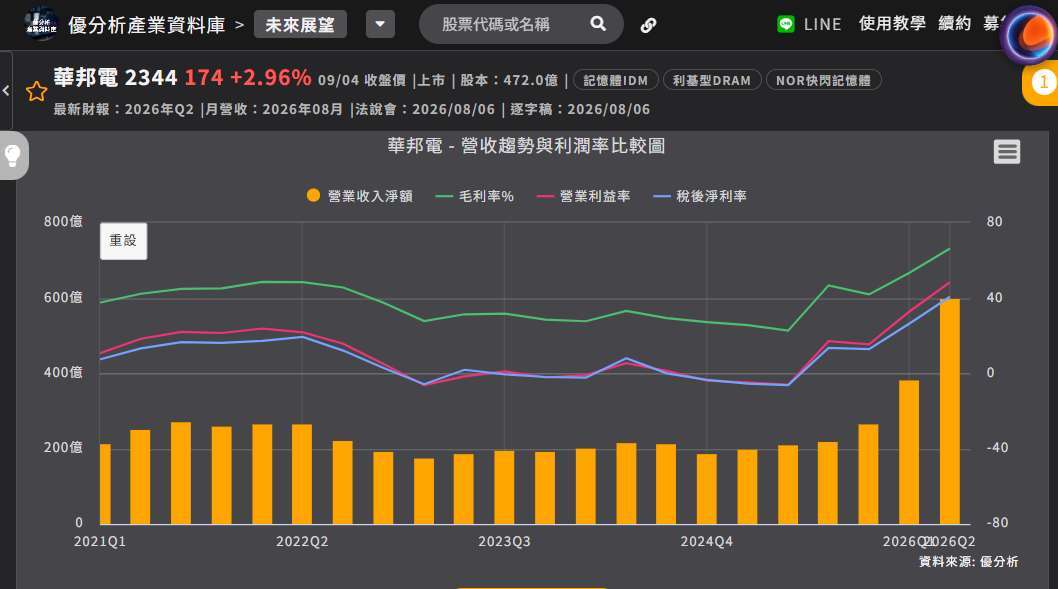Copy page link via chain icon
Image resolution: width=1058 pixels, height=589 pixels.
(648, 25)
